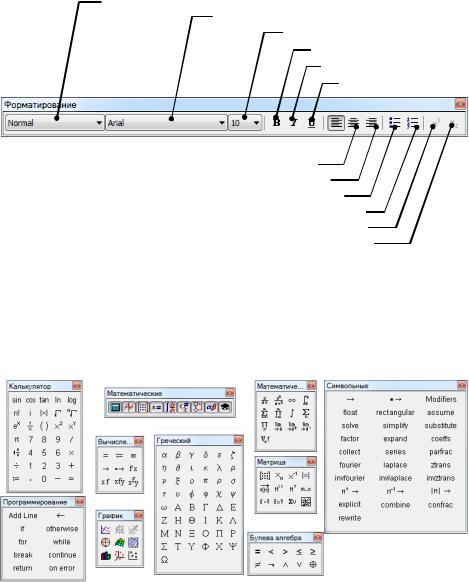Toggle Bold formatting

[276, 122]
